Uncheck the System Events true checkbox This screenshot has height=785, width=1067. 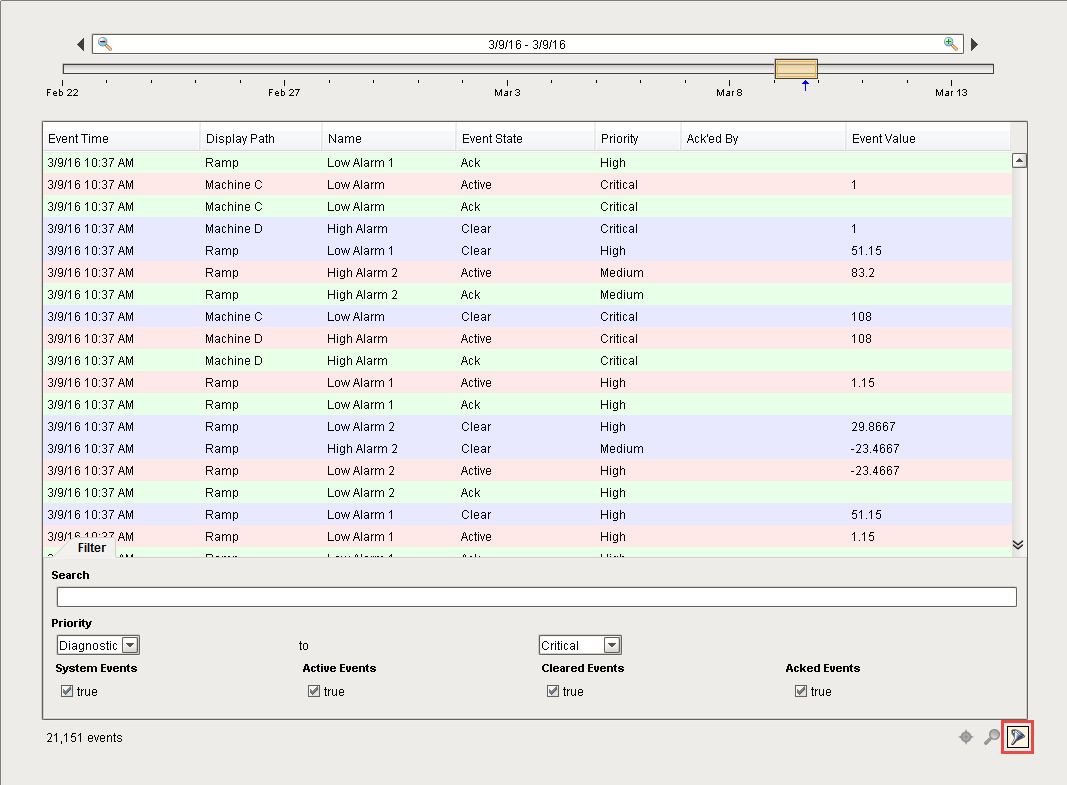[x=65, y=690]
